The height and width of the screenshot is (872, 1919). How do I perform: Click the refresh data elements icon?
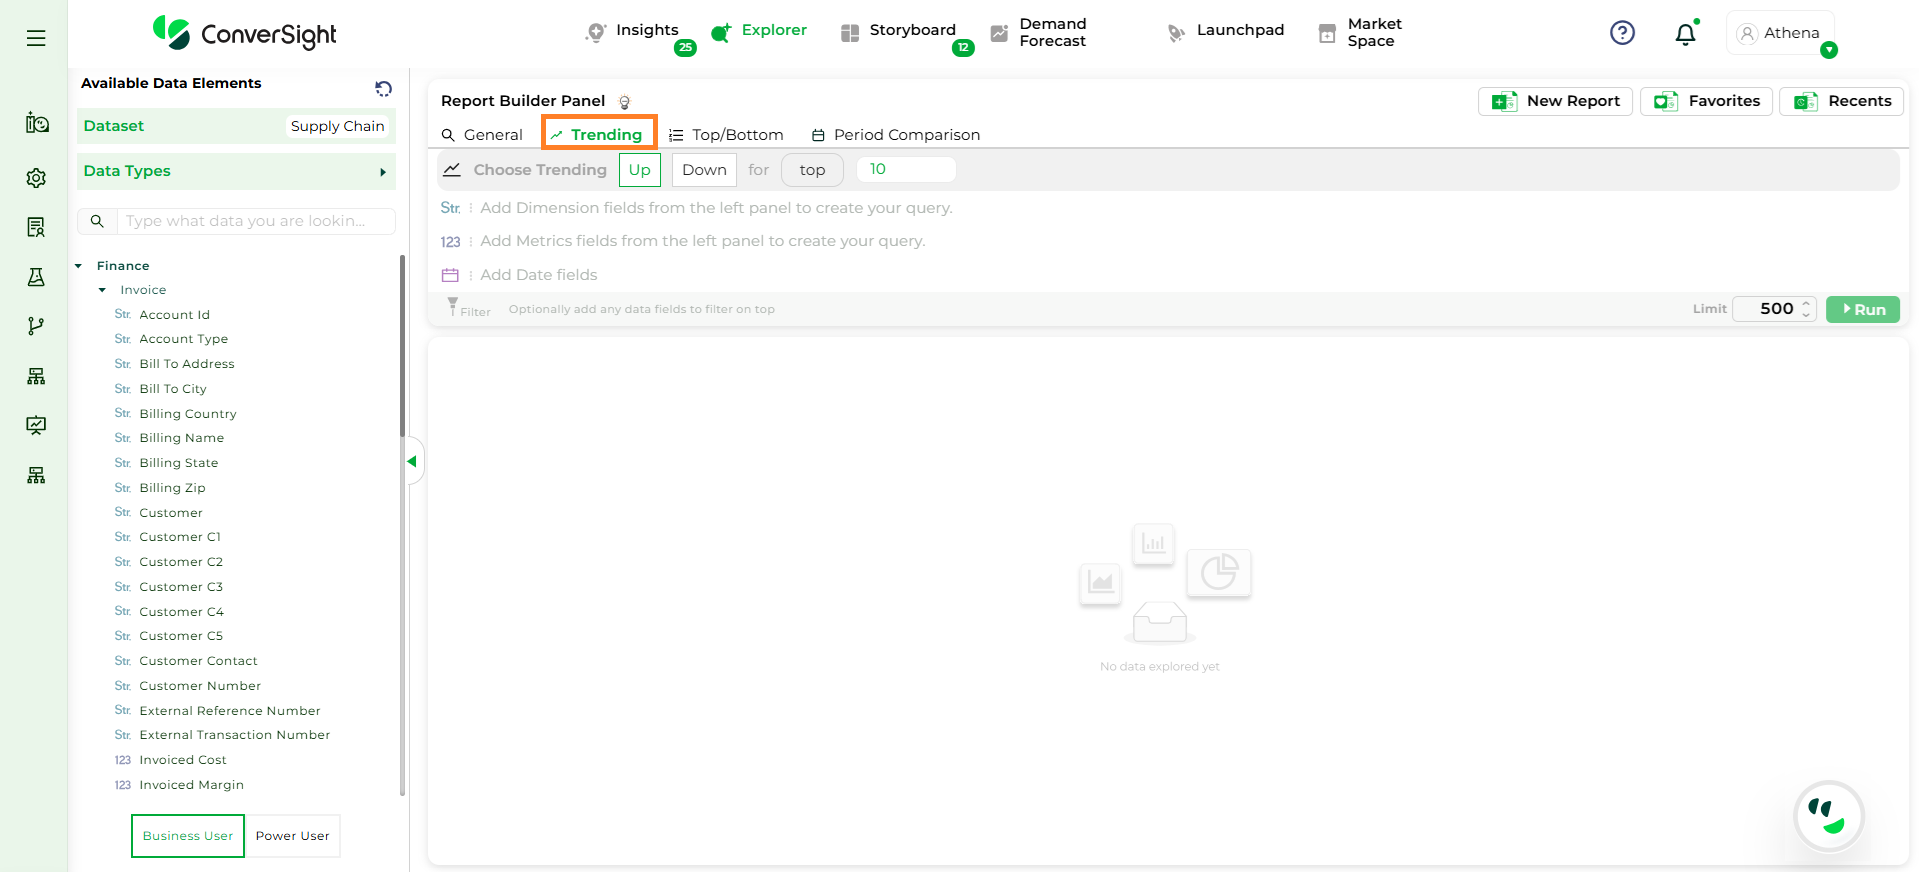tap(383, 89)
